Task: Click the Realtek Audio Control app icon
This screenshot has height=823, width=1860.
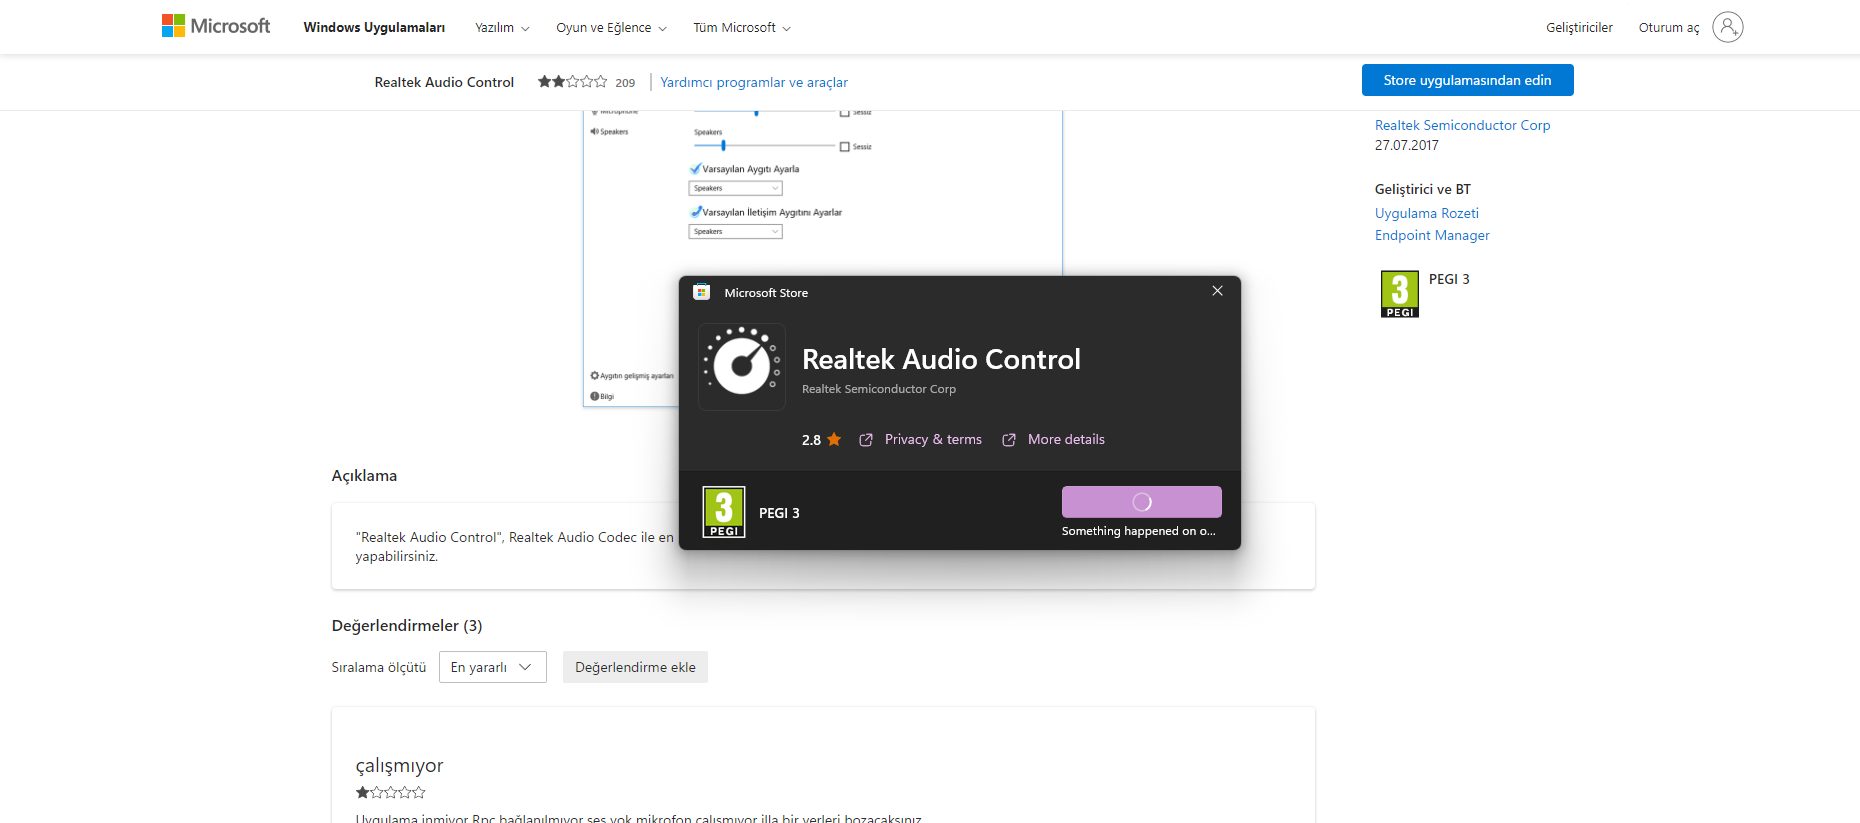Action: click(742, 367)
